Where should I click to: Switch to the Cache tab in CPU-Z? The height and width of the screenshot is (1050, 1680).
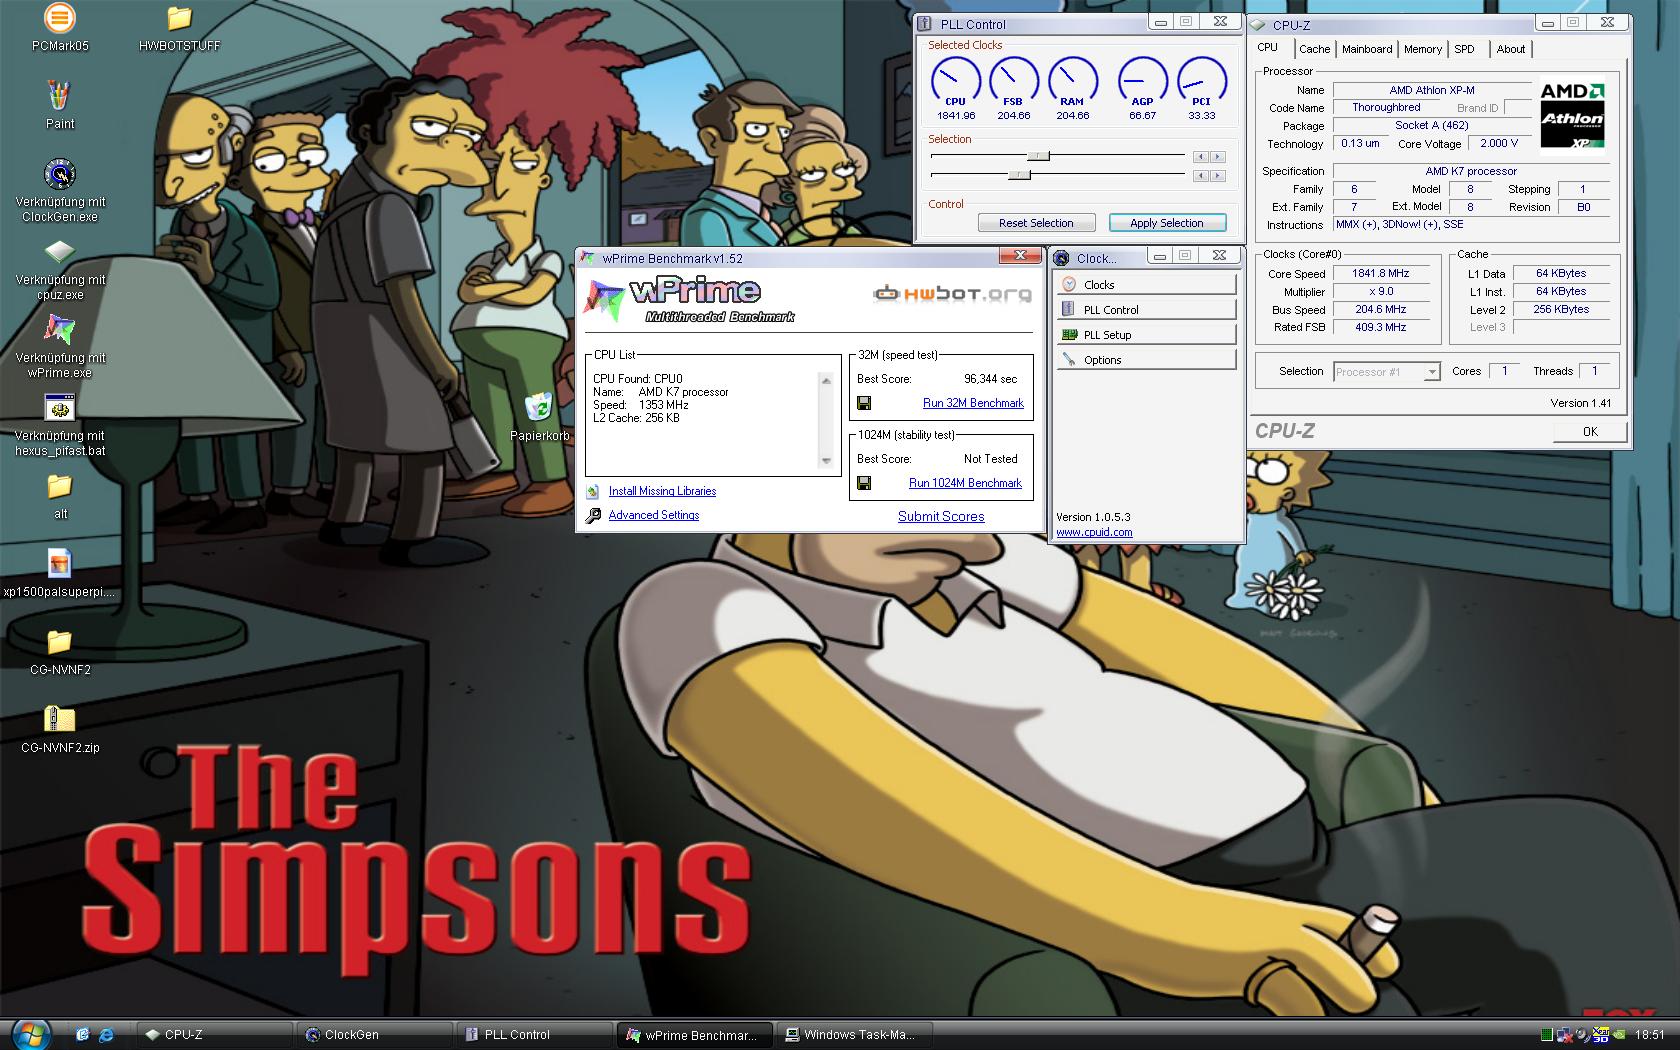(1314, 49)
